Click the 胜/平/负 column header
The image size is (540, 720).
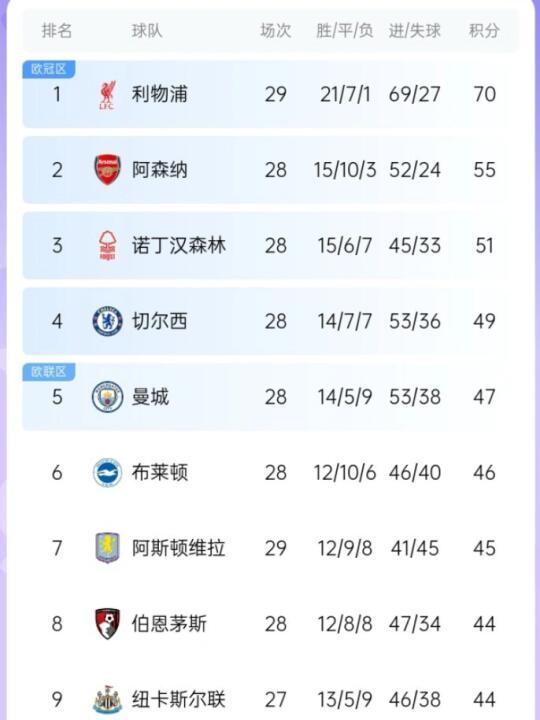click(344, 31)
